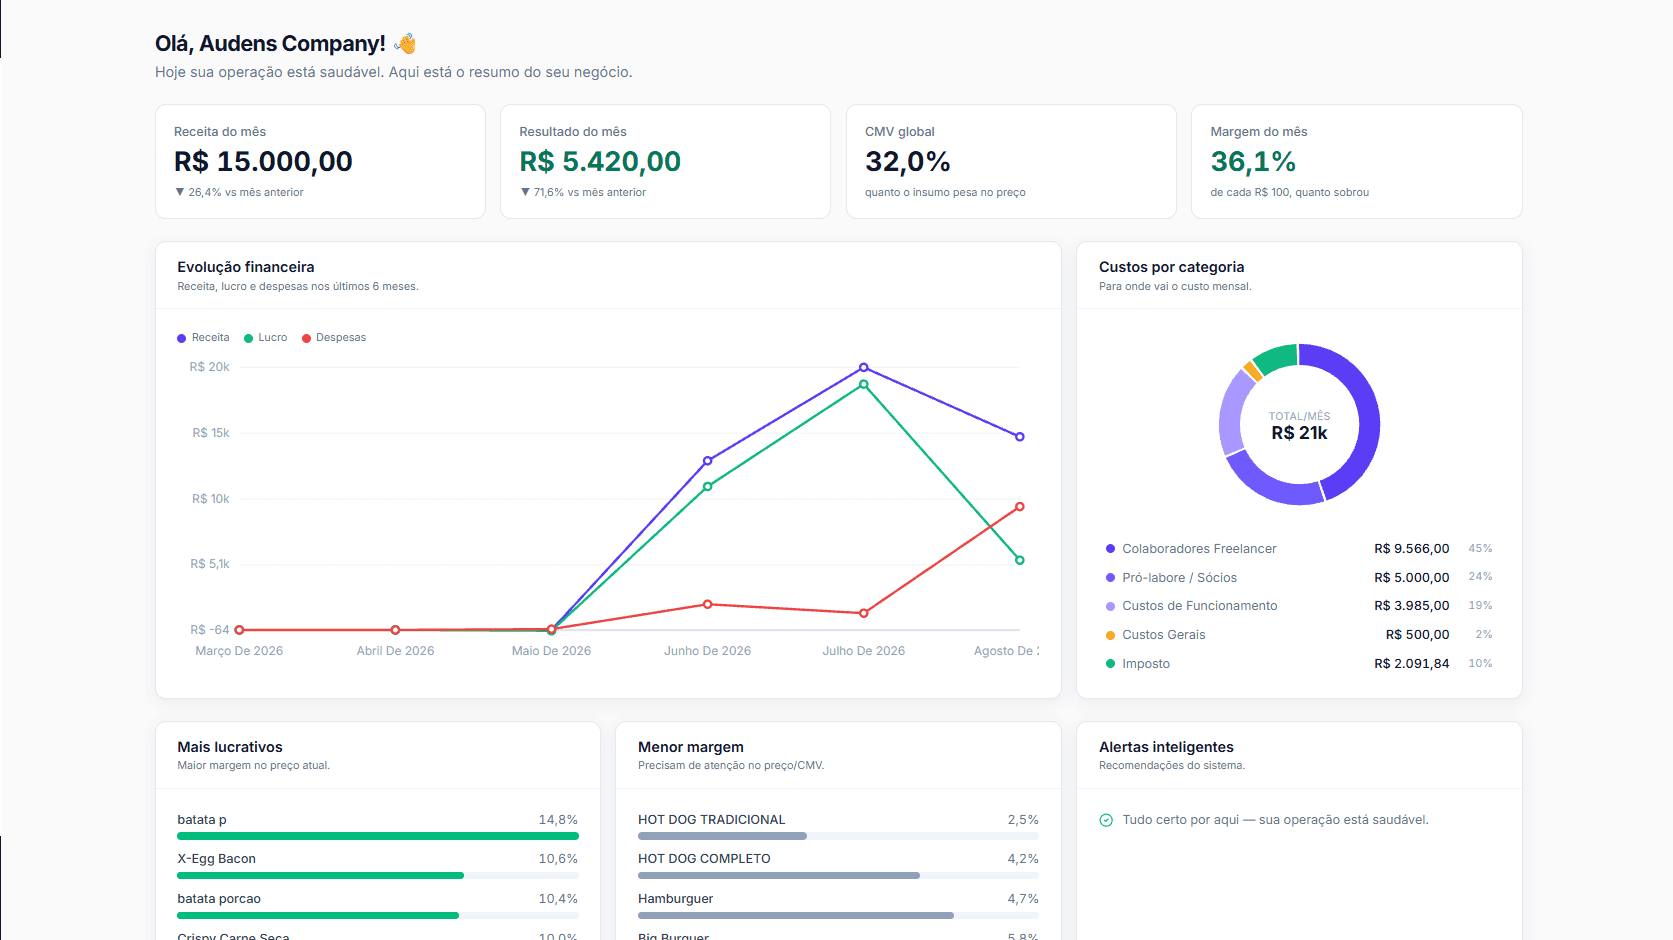Click the 14,8% margin value for batata p
Viewport: 1673px width, 940px height.
click(558, 820)
